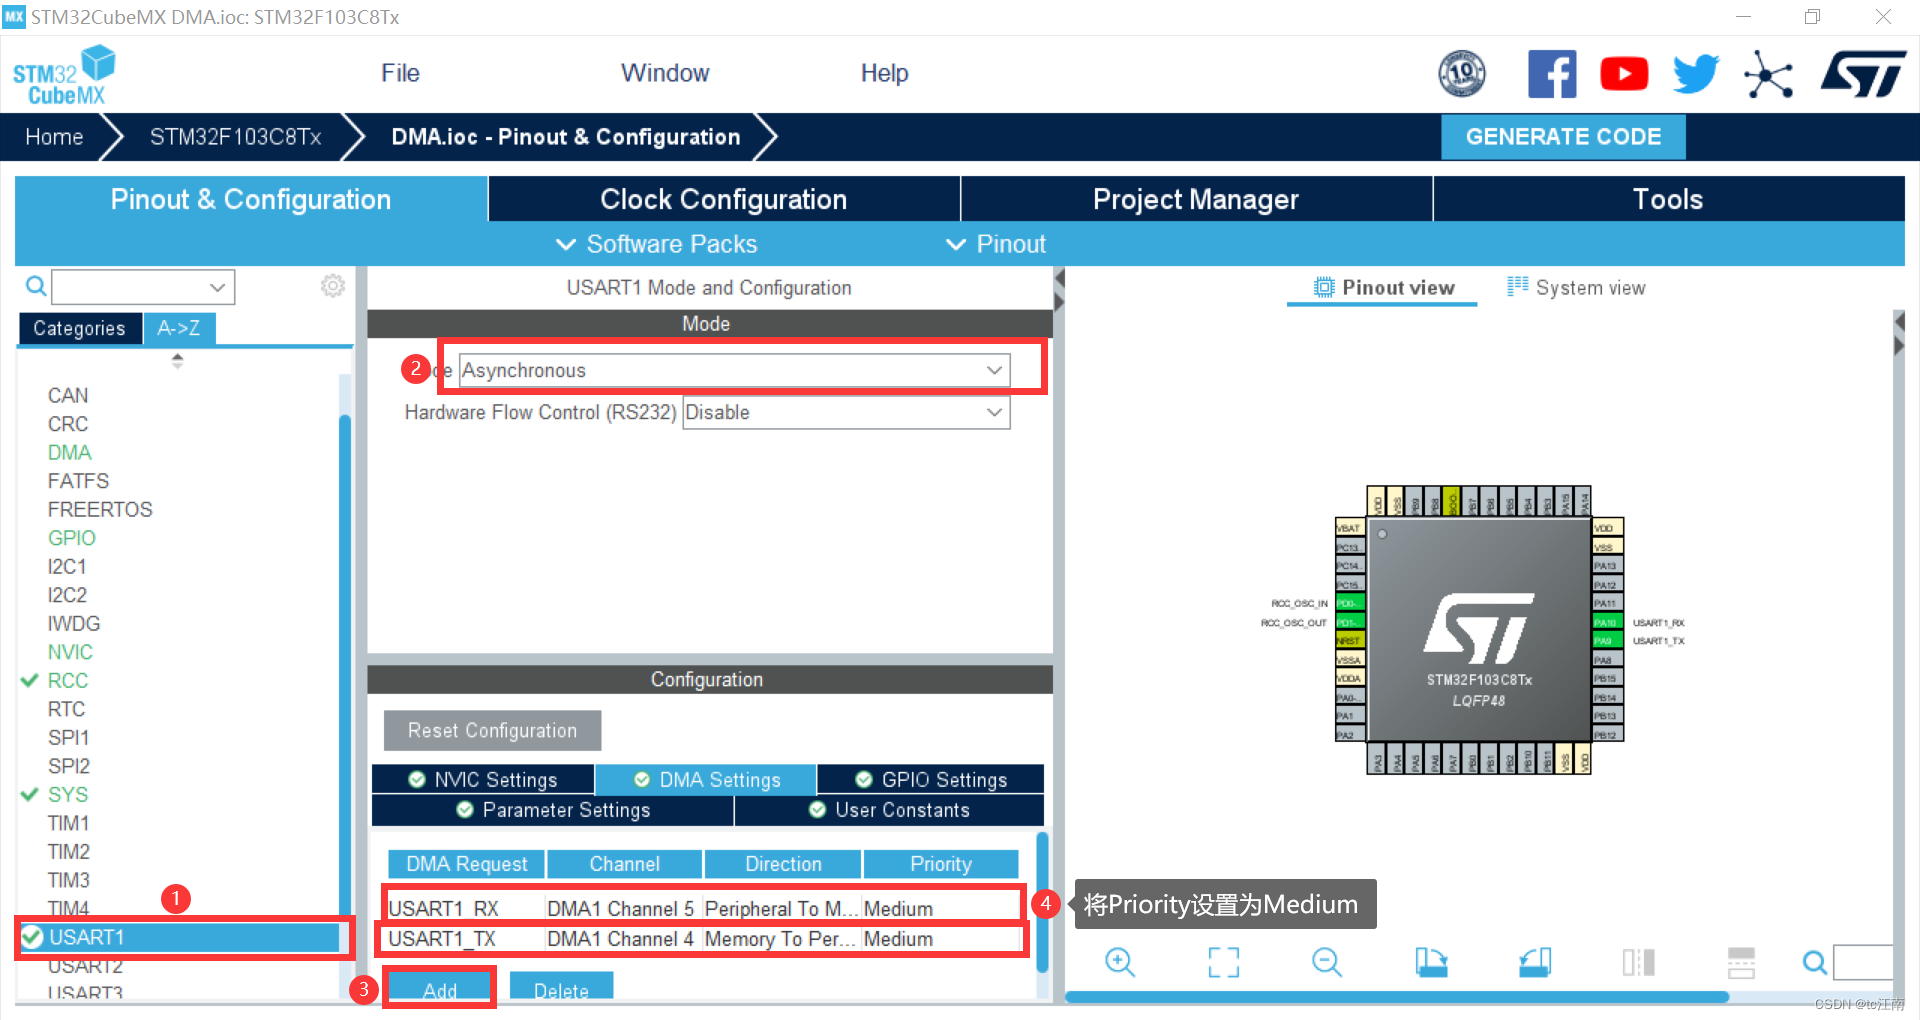
Task: Click the ST logo in header
Action: point(1863,74)
